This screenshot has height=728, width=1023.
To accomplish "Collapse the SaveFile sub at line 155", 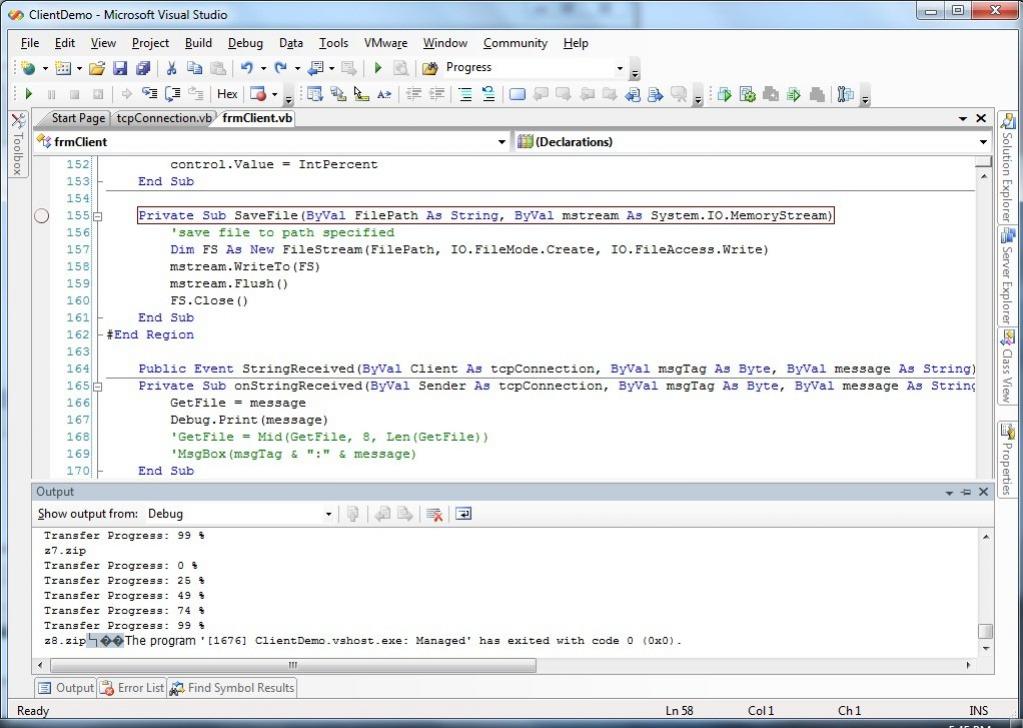I will click(x=98, y=216).
